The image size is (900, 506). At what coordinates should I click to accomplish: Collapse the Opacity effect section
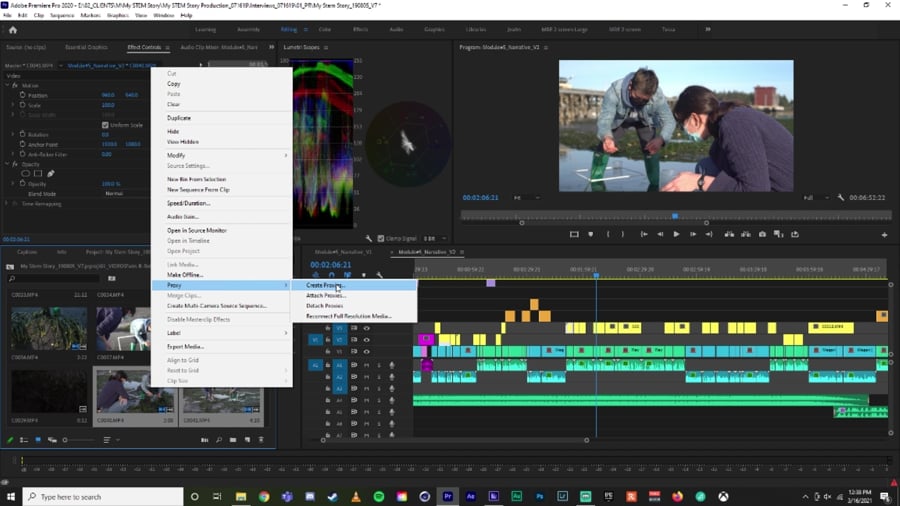7,164
